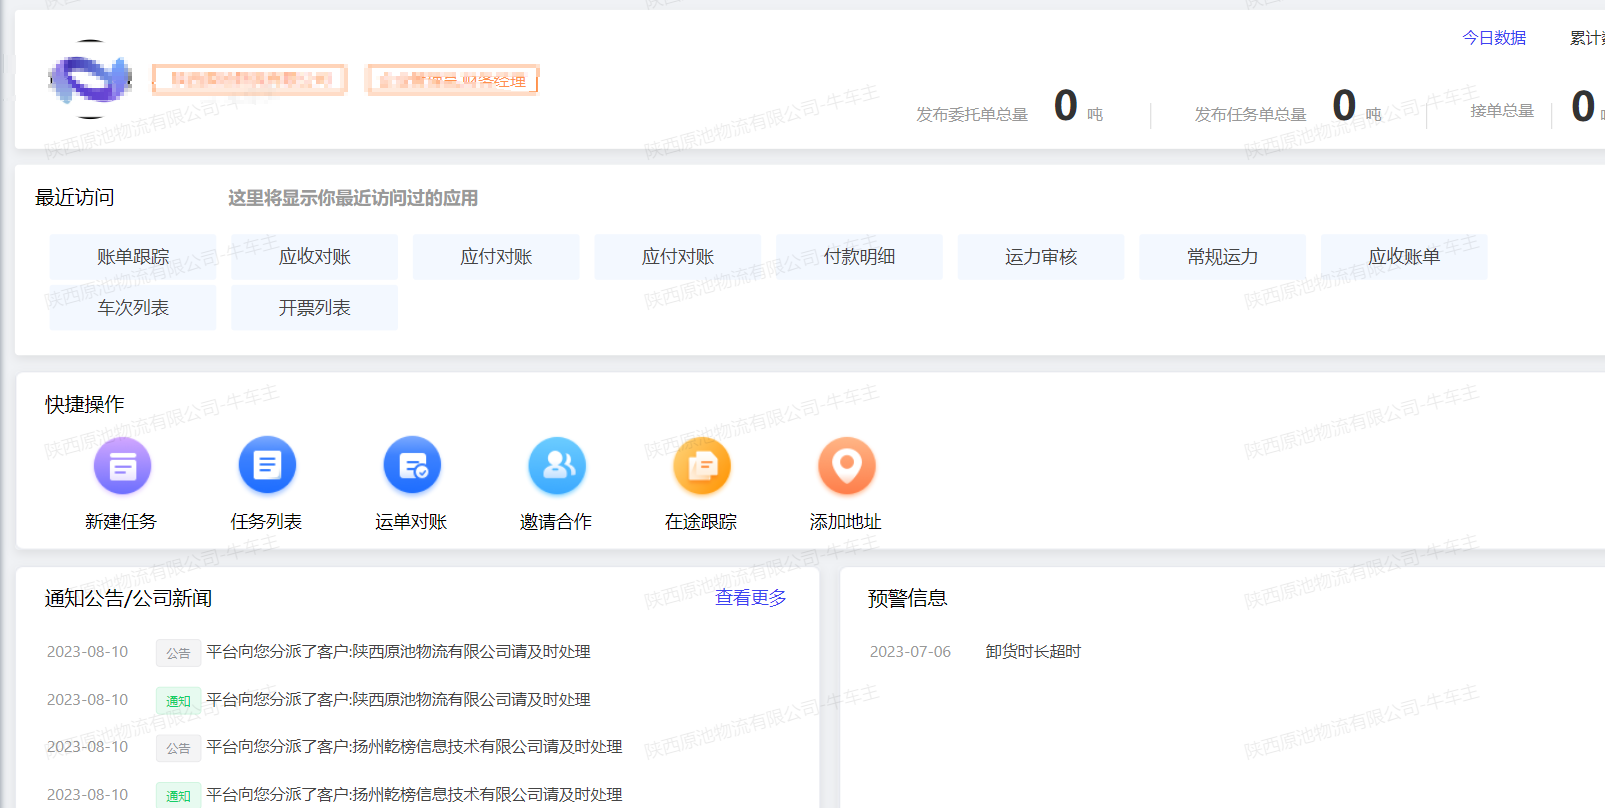Open the 在途跟踪 quick action icon
This screenshot has width=1605, height=808.
(x=702, y=466)
